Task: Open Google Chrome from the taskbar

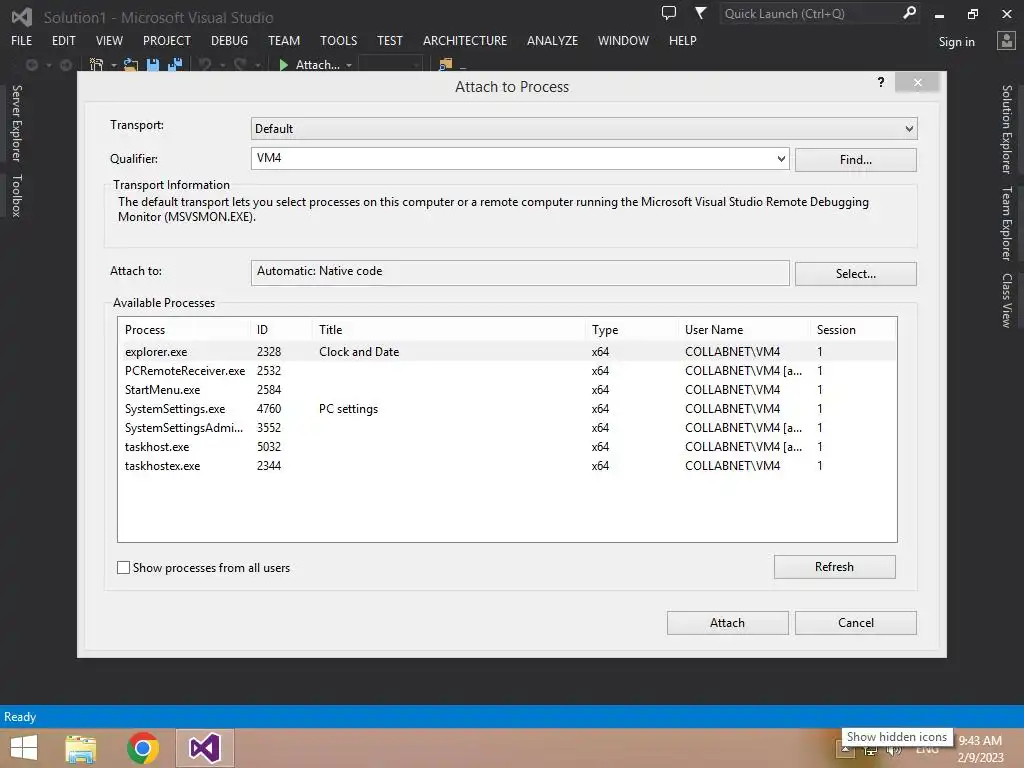Action: (x=143, y=748)
